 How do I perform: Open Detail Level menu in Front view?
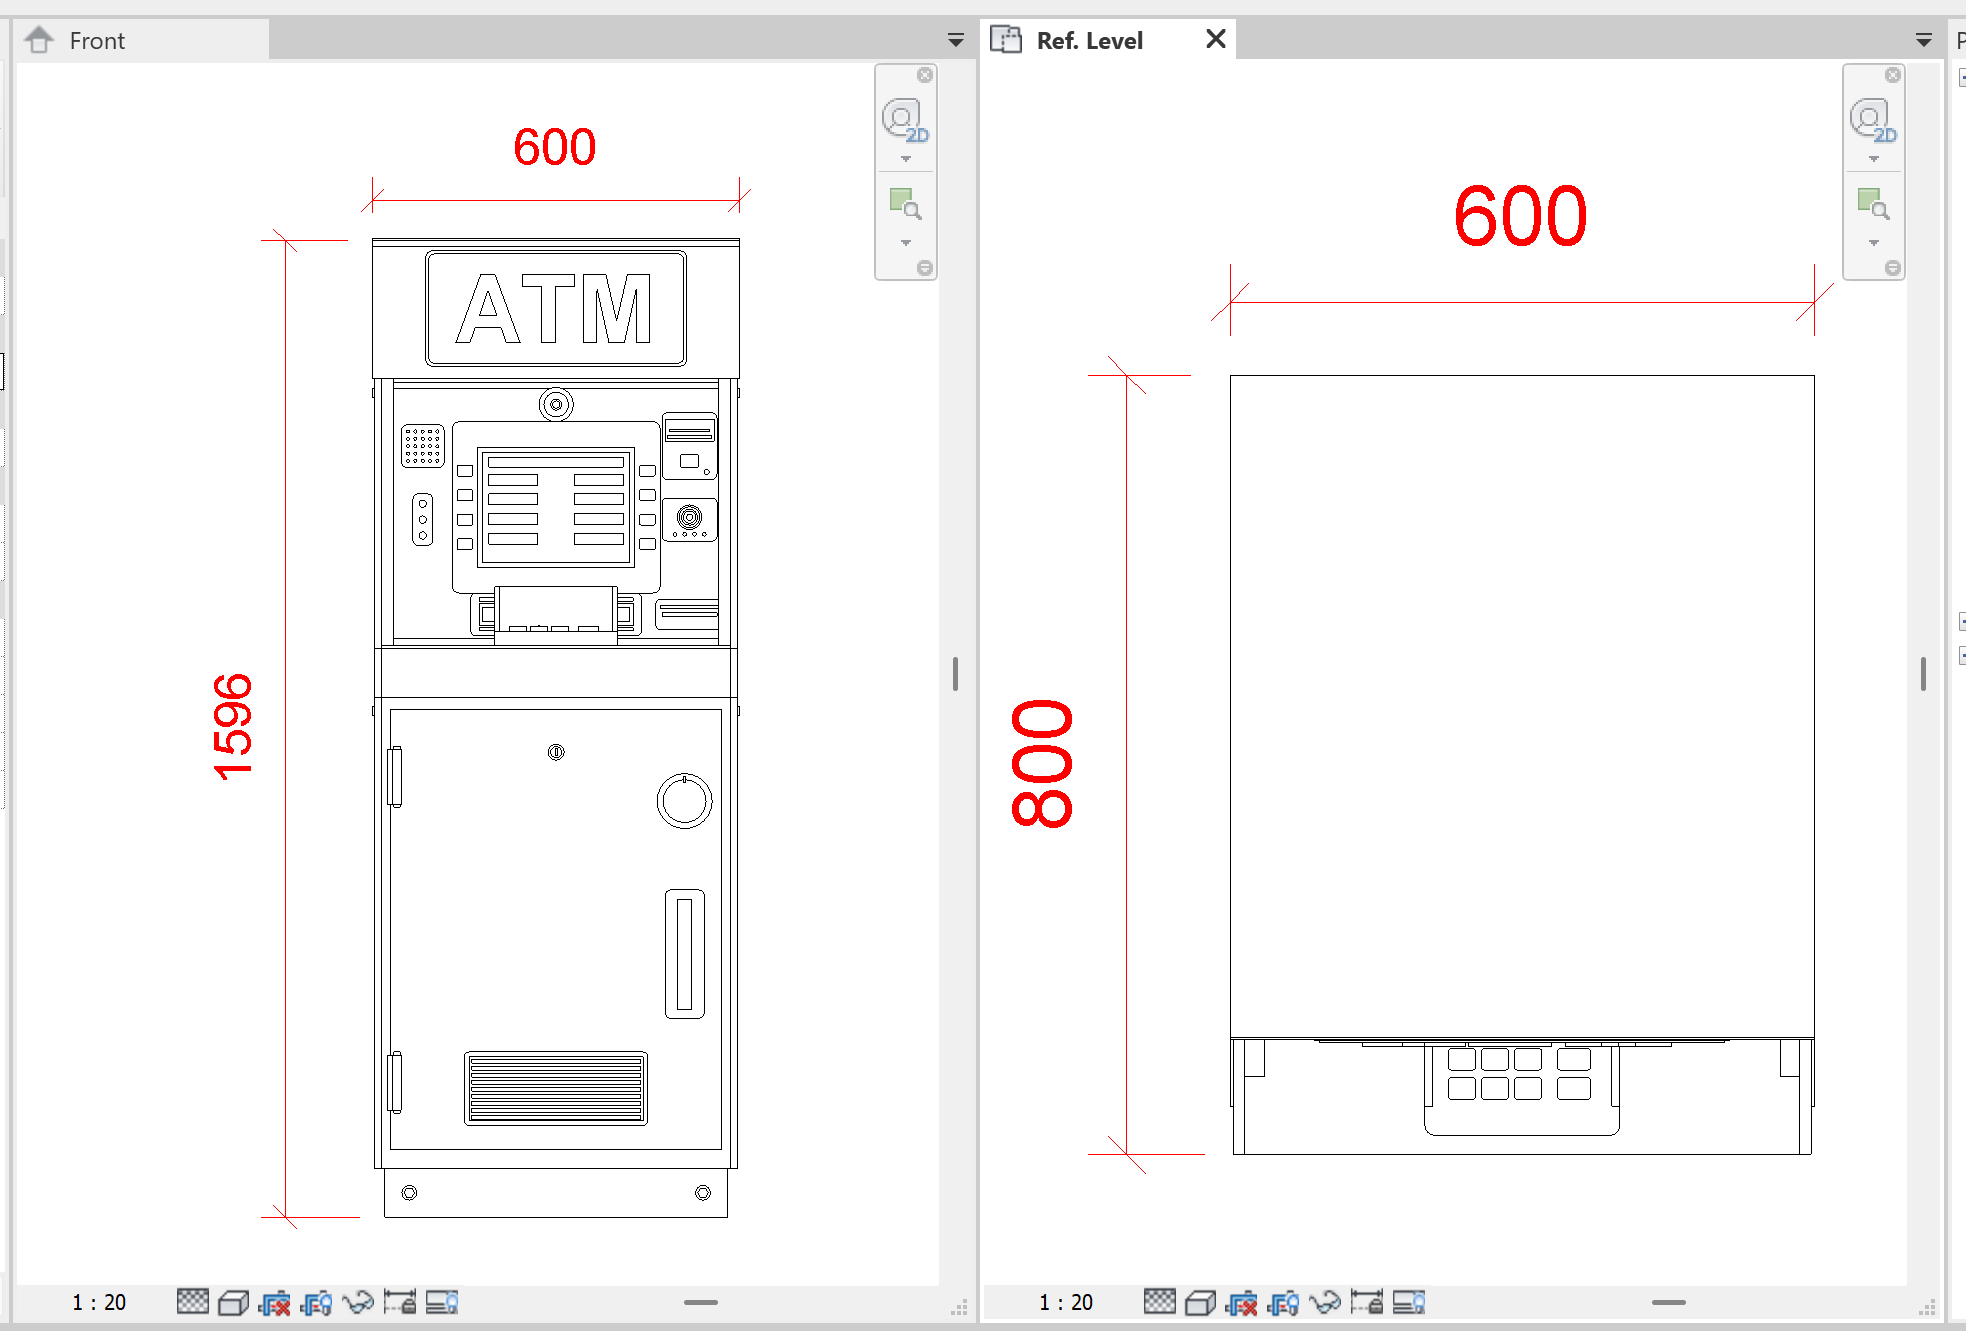pos(193,1301)
